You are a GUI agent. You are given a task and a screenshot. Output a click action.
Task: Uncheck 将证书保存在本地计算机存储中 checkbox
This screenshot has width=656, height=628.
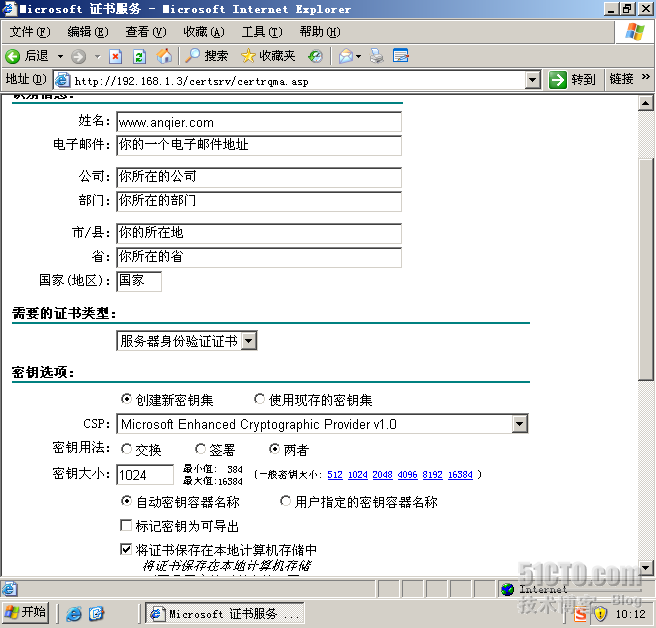pos(126,549)
